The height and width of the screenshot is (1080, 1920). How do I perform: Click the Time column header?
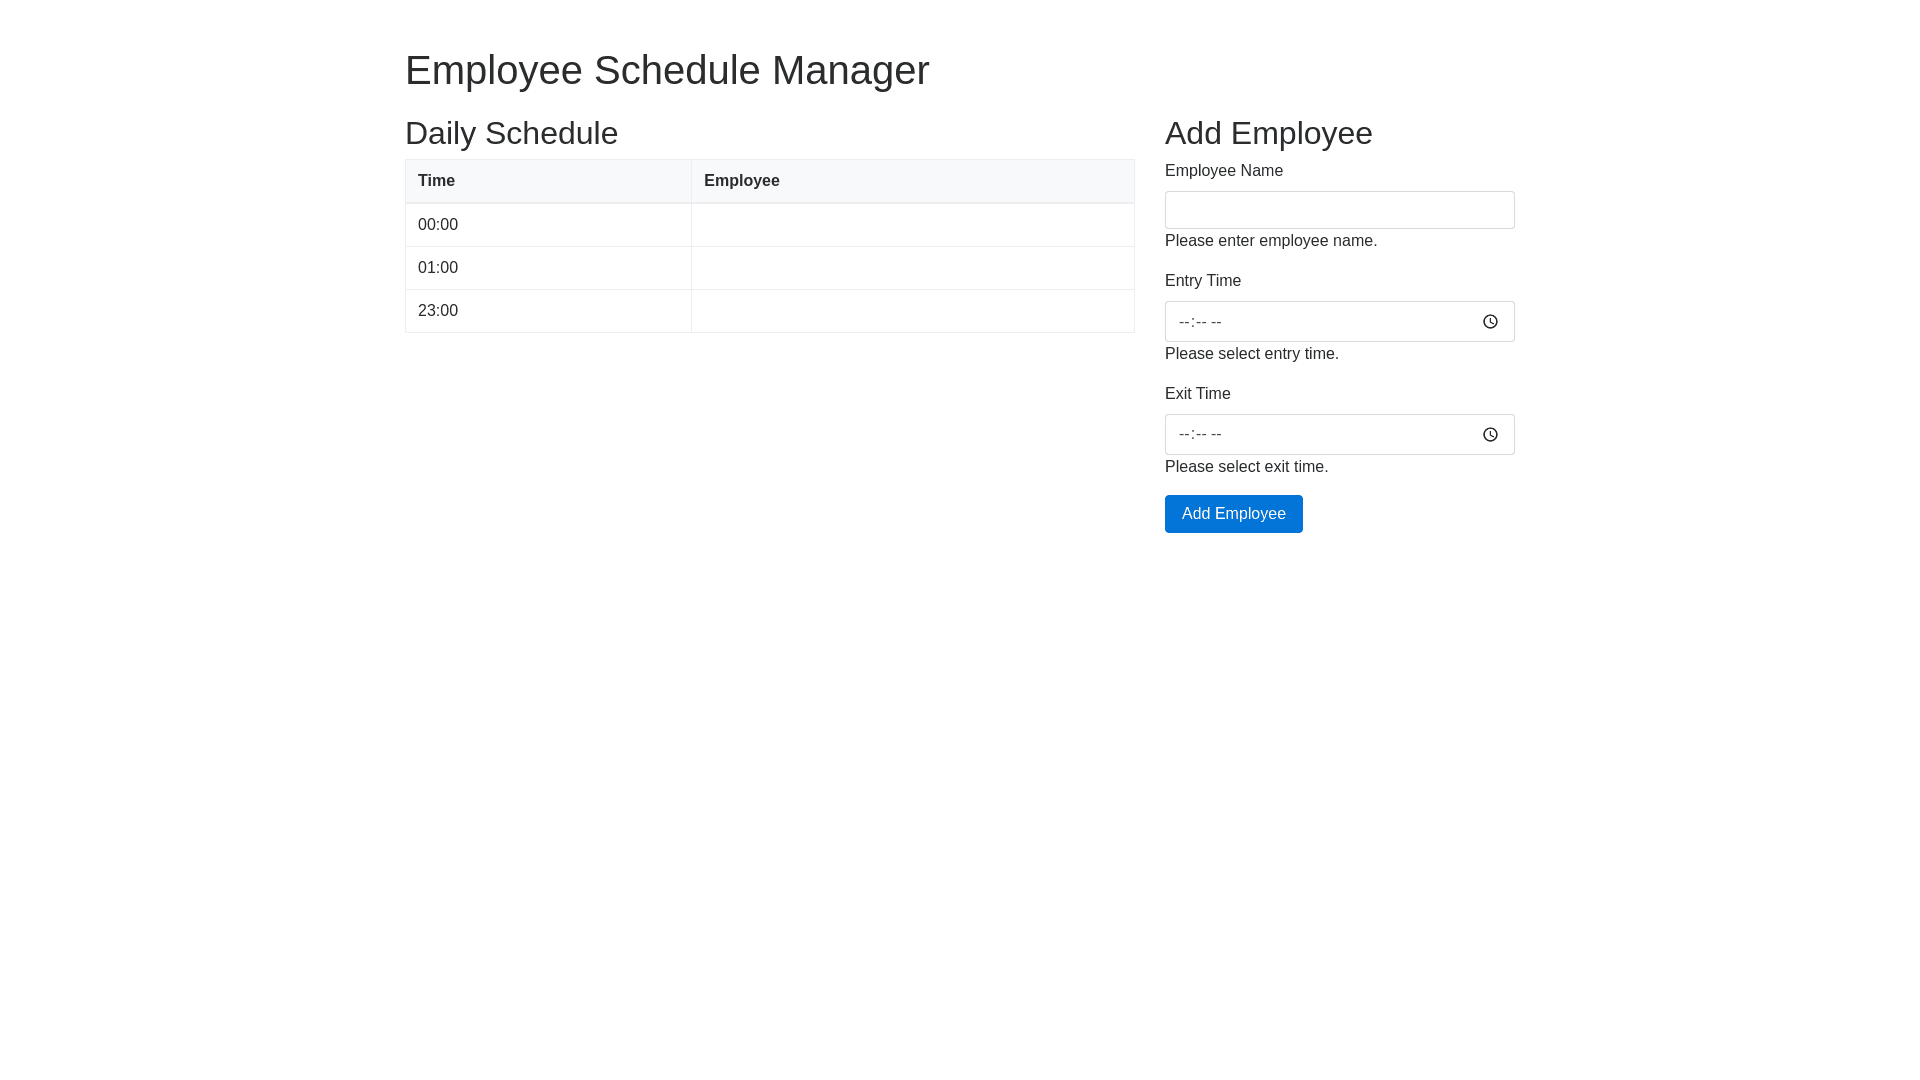point(436,181)
